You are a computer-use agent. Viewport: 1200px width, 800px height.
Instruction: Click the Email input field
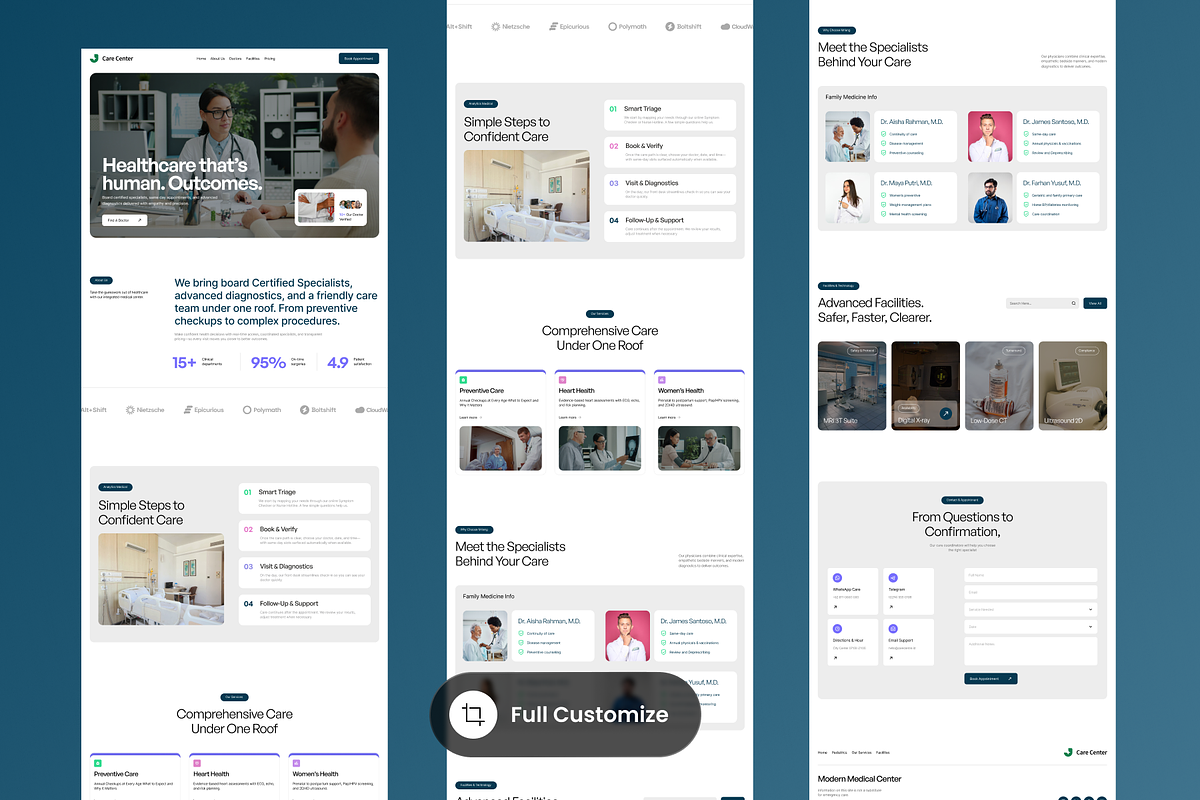(x=1031, y=592)
